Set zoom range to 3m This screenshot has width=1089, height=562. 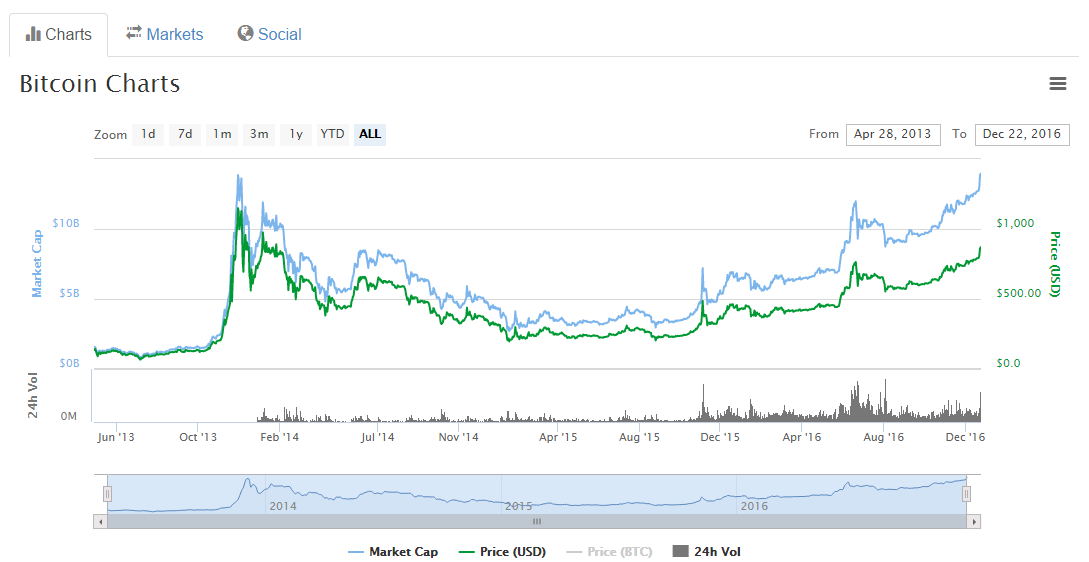(x=258, y=134)
